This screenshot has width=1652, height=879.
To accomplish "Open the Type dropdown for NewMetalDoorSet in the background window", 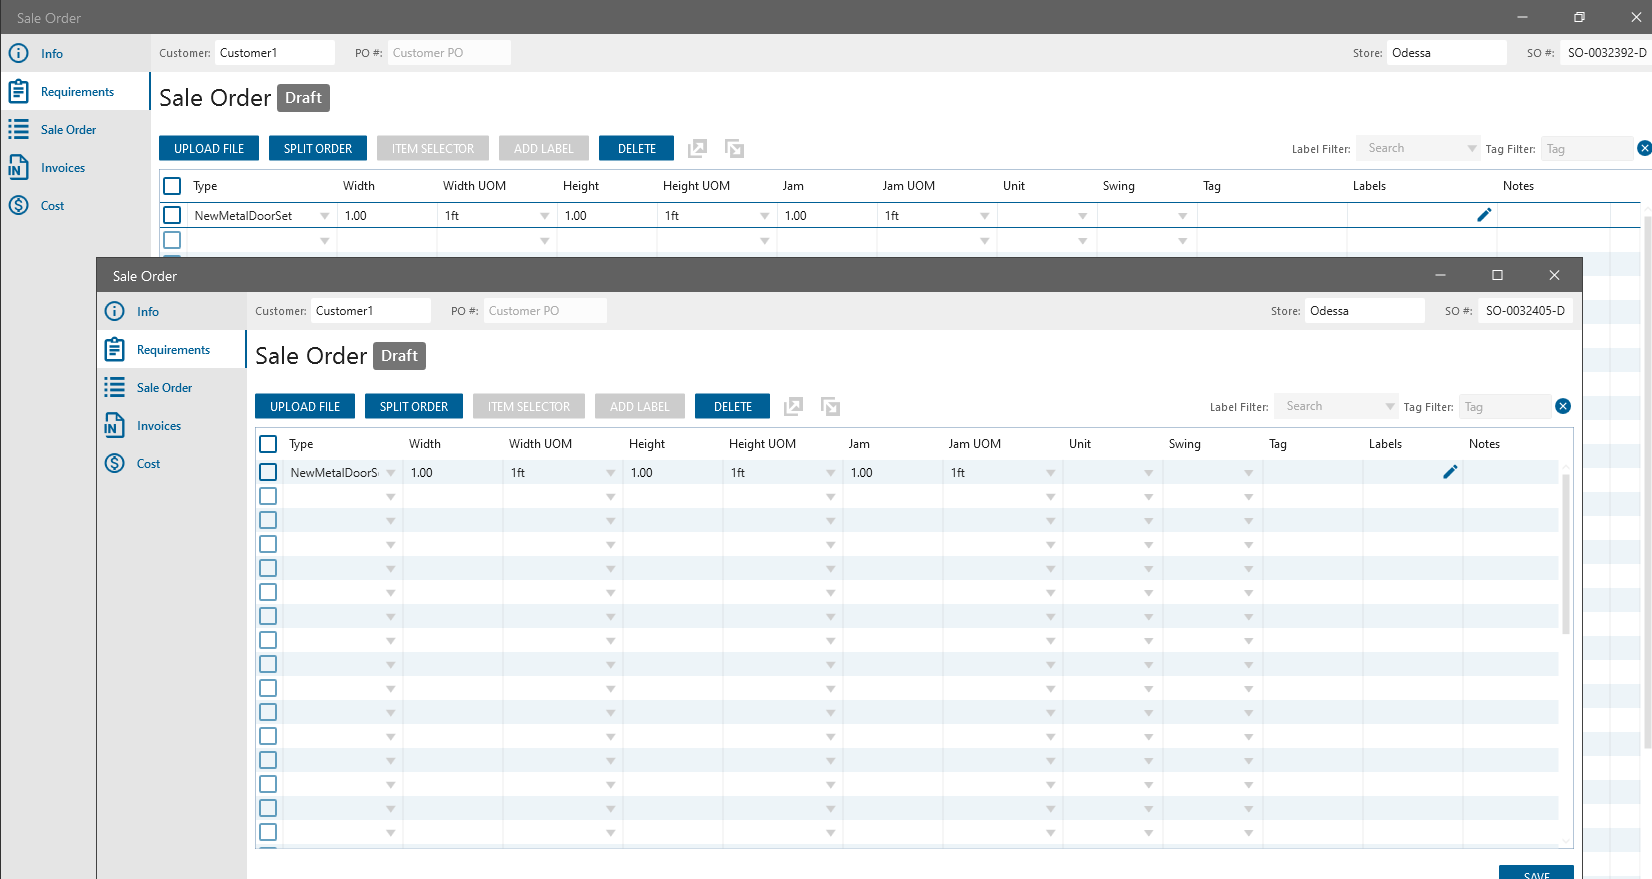I will 324,216.
